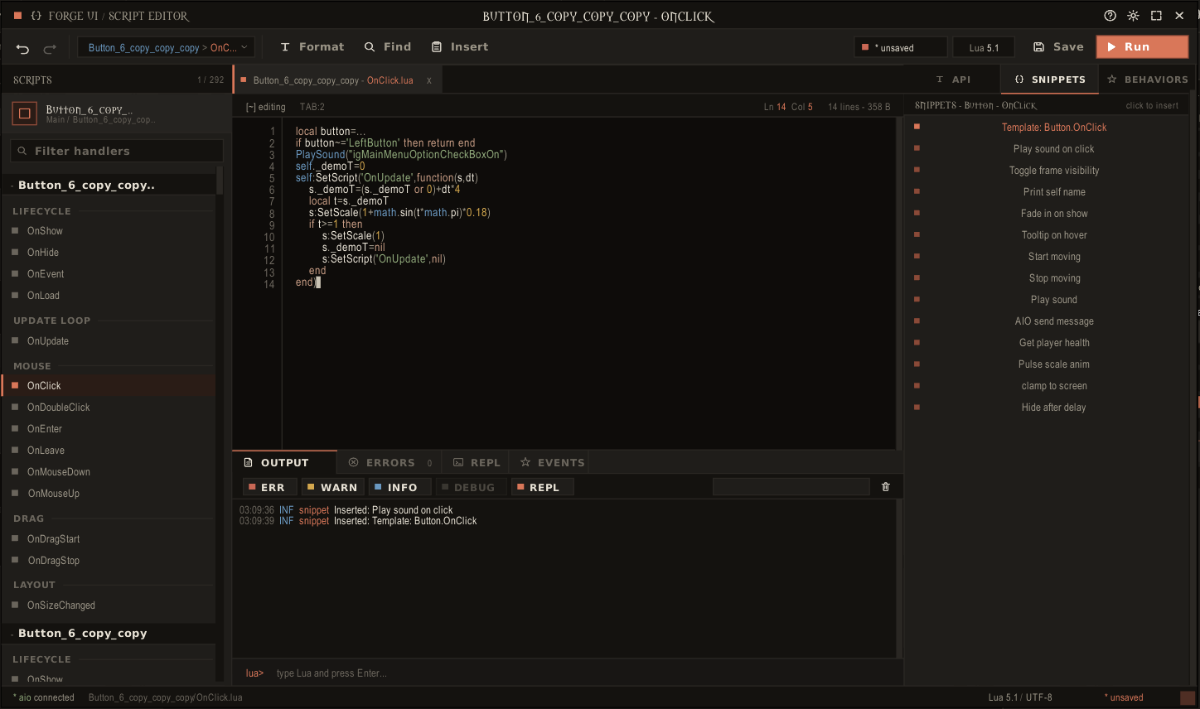Toggle the REPL log filter
The image size is (1200, 709).
(542, 487)
